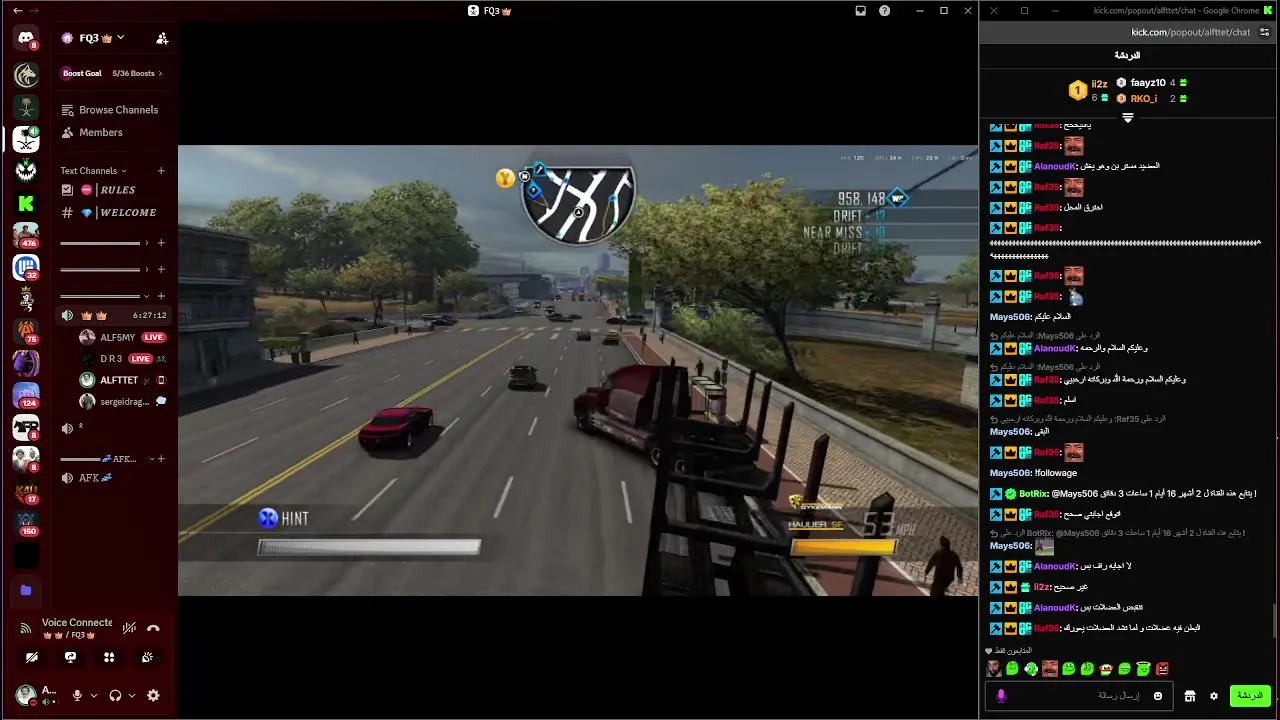Screen dimensions: 1280x720
Task: Insert the green headphones emote
Action: tap(1031, 669)
